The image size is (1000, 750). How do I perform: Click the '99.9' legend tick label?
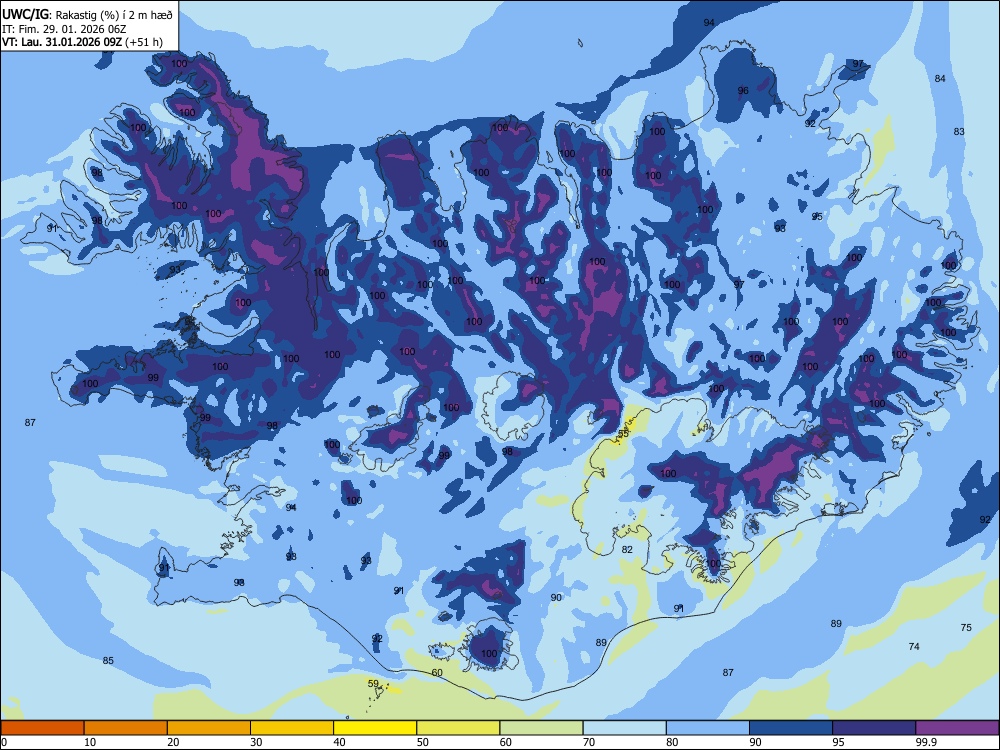pos(925,742)
